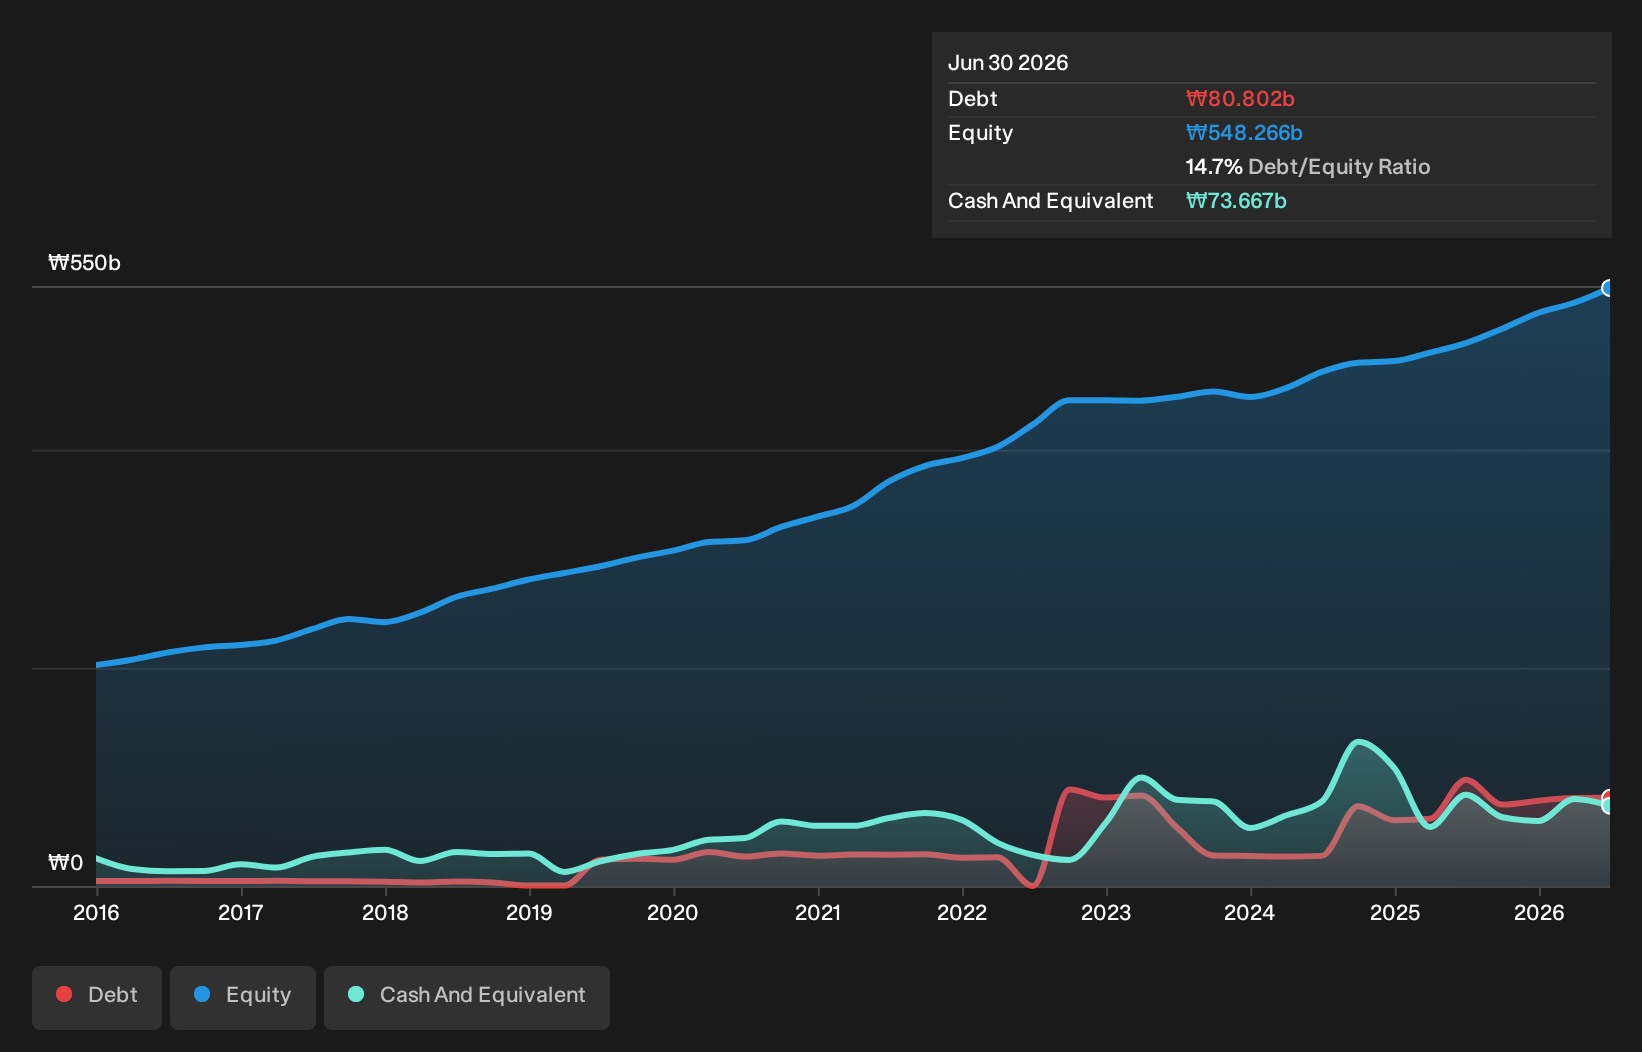Image resolution: width=1642 pixels, height=1052 pixels.
Task: Click the Debt row label in tooltip
Action: (973, 99)
